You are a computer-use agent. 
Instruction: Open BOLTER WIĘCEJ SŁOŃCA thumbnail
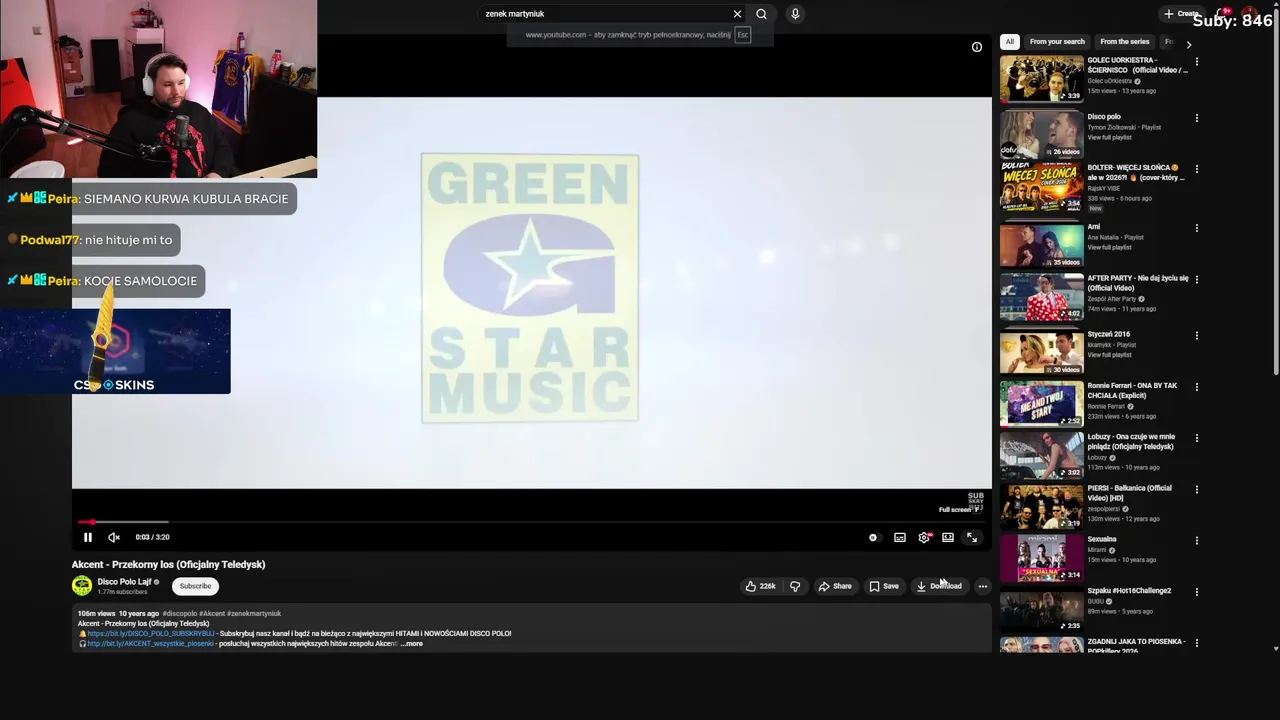click(1041, 186)
